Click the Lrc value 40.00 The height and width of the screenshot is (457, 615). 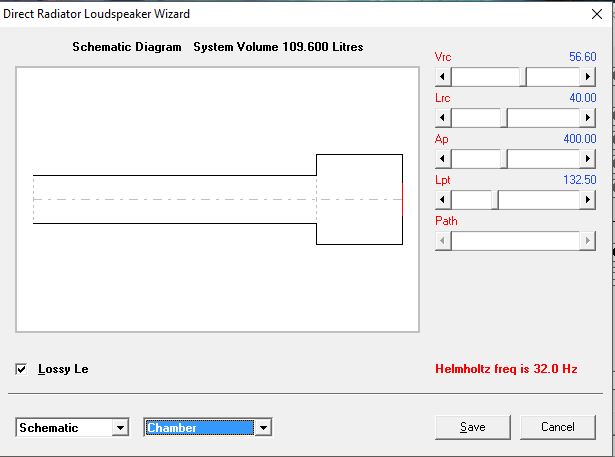pyautogui.click(x=583, y=97)
